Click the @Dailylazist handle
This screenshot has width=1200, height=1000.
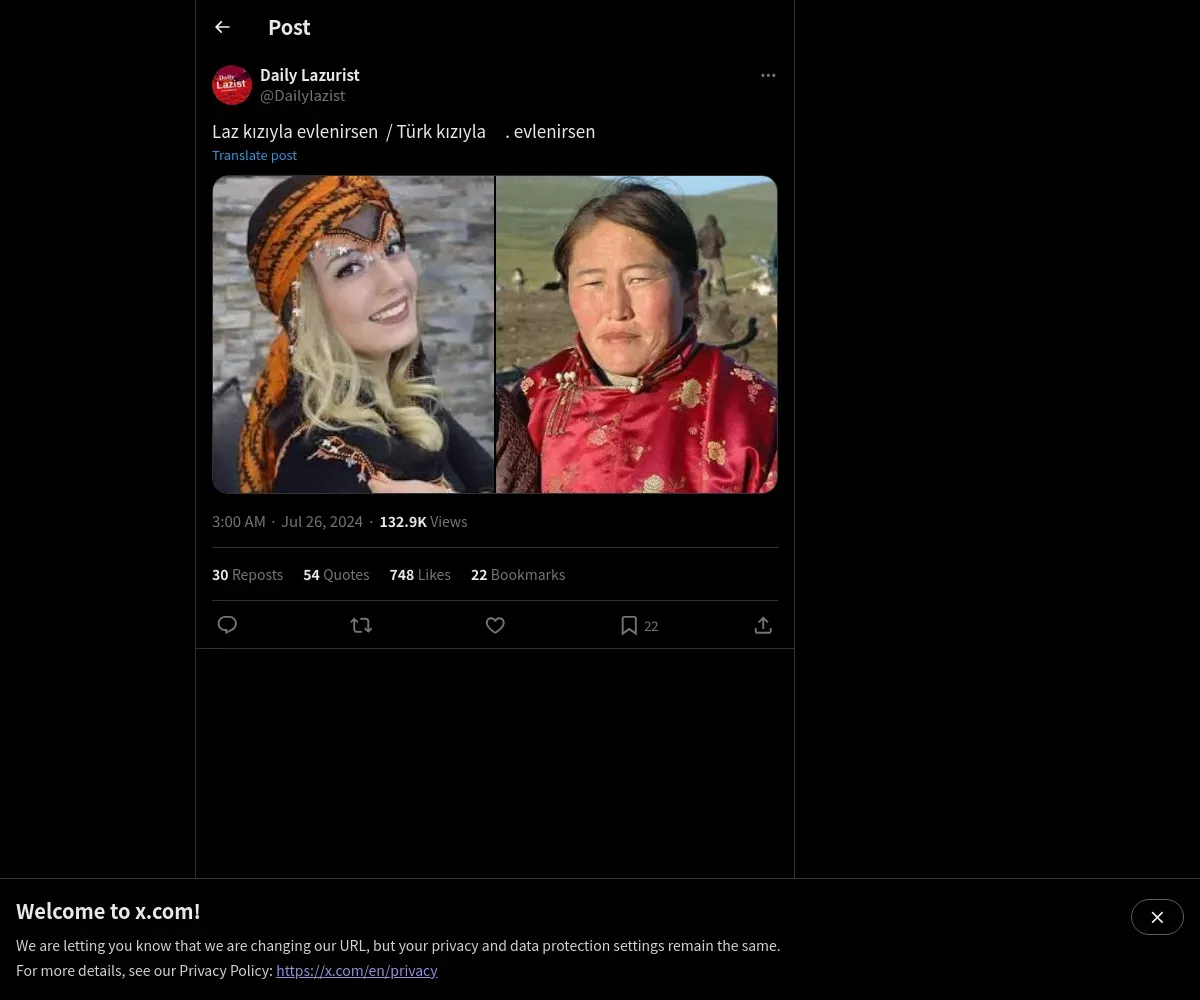click(x=302, y=96)
